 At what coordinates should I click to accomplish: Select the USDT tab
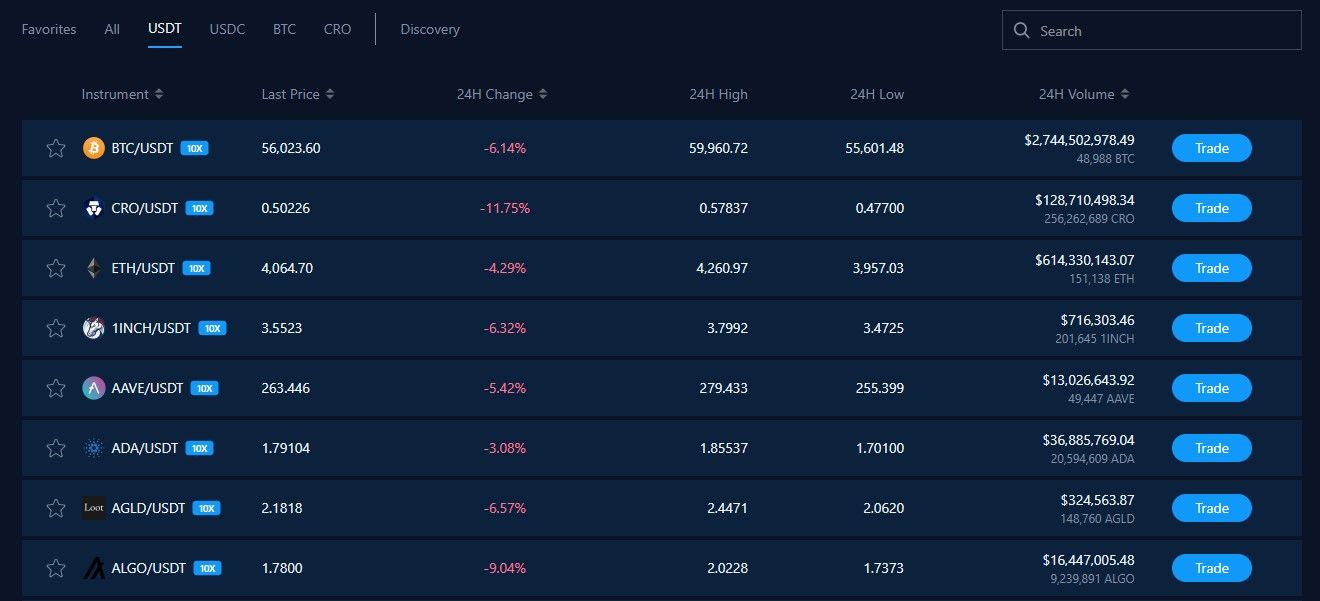click(165, 29)
